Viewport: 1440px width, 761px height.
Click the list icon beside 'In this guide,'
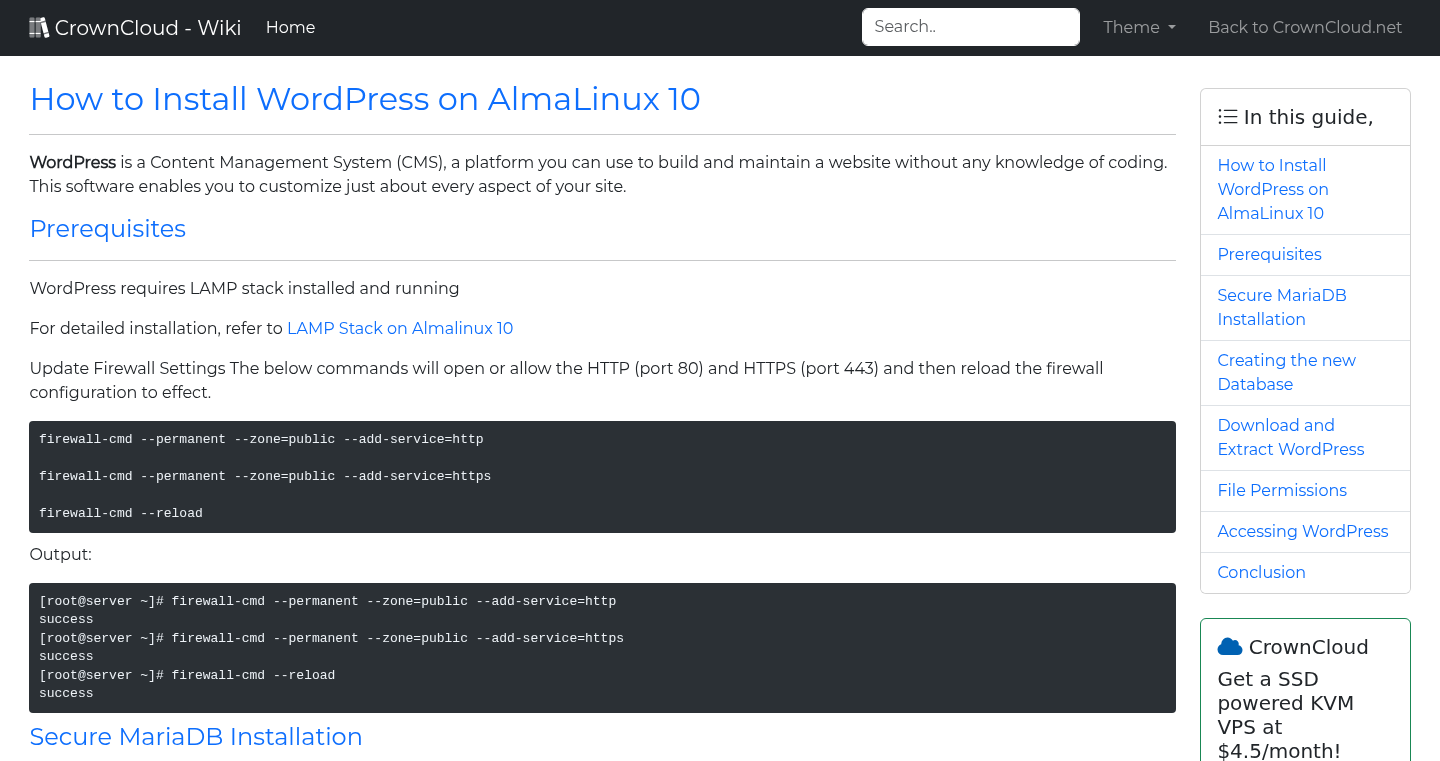tap(1227, 116)
